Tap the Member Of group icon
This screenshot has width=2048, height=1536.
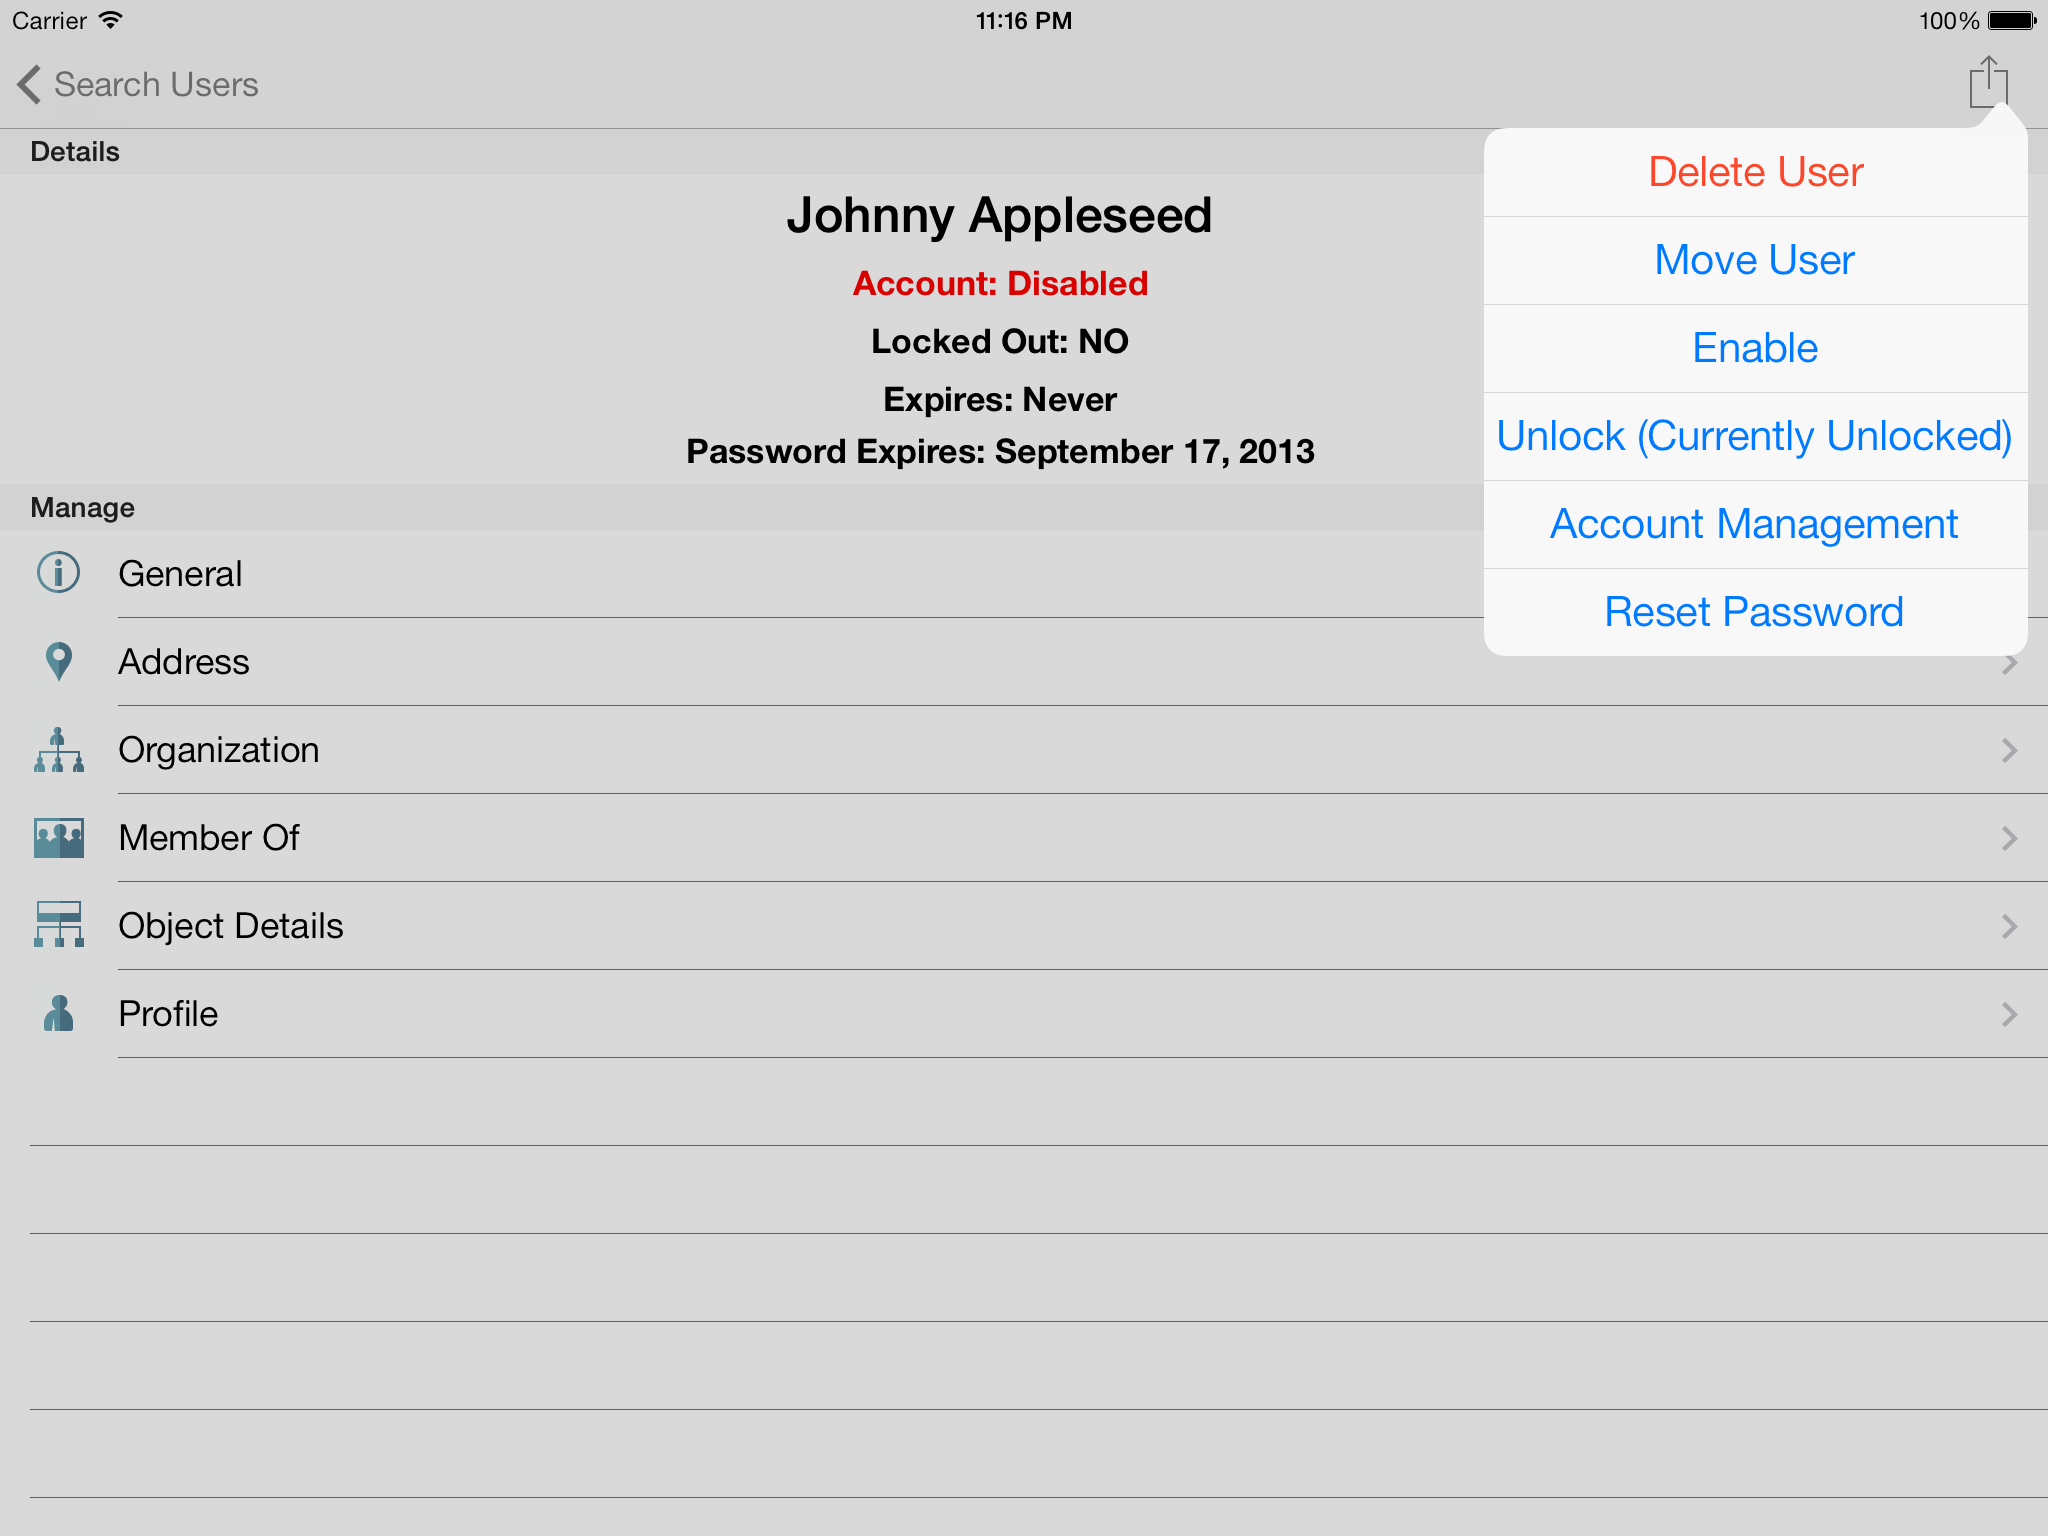click(x=58, y=838)
